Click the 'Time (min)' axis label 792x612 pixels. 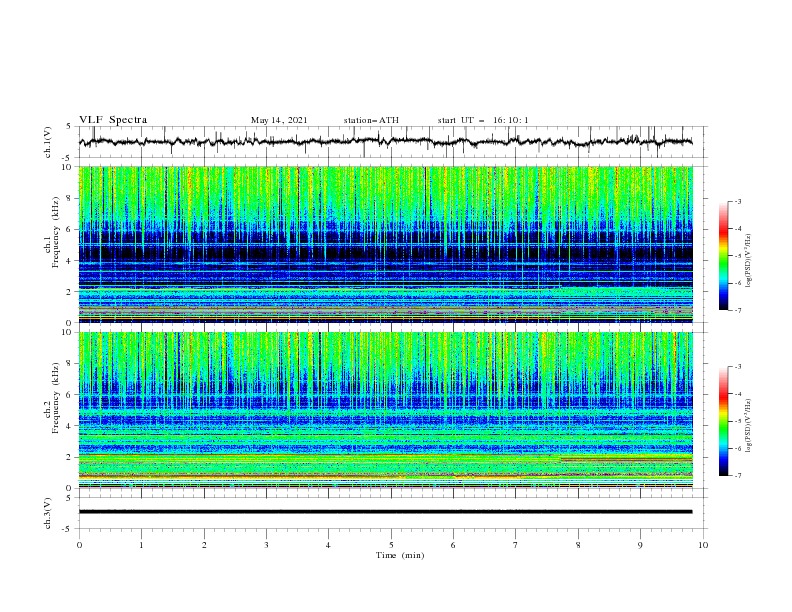(400, 555)
